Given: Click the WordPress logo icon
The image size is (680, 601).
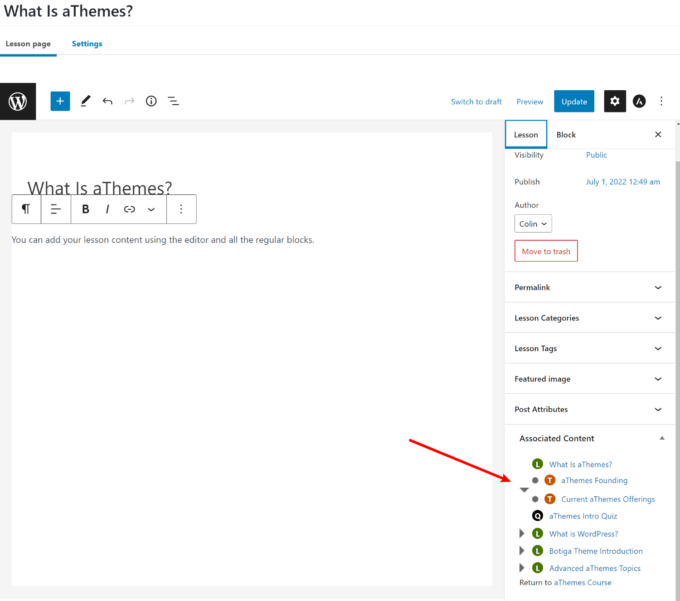Looking at the screenshot, I should coord(18,101).
